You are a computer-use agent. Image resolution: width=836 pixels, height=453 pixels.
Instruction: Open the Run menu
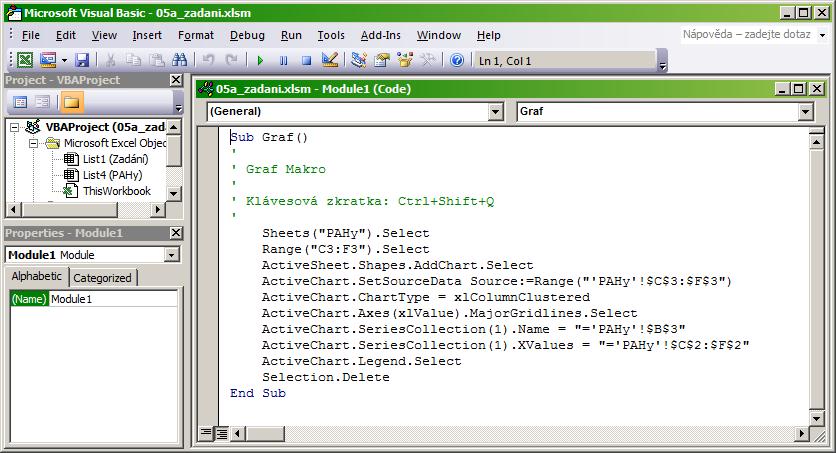pyautogui.click(x=291, y=35)
